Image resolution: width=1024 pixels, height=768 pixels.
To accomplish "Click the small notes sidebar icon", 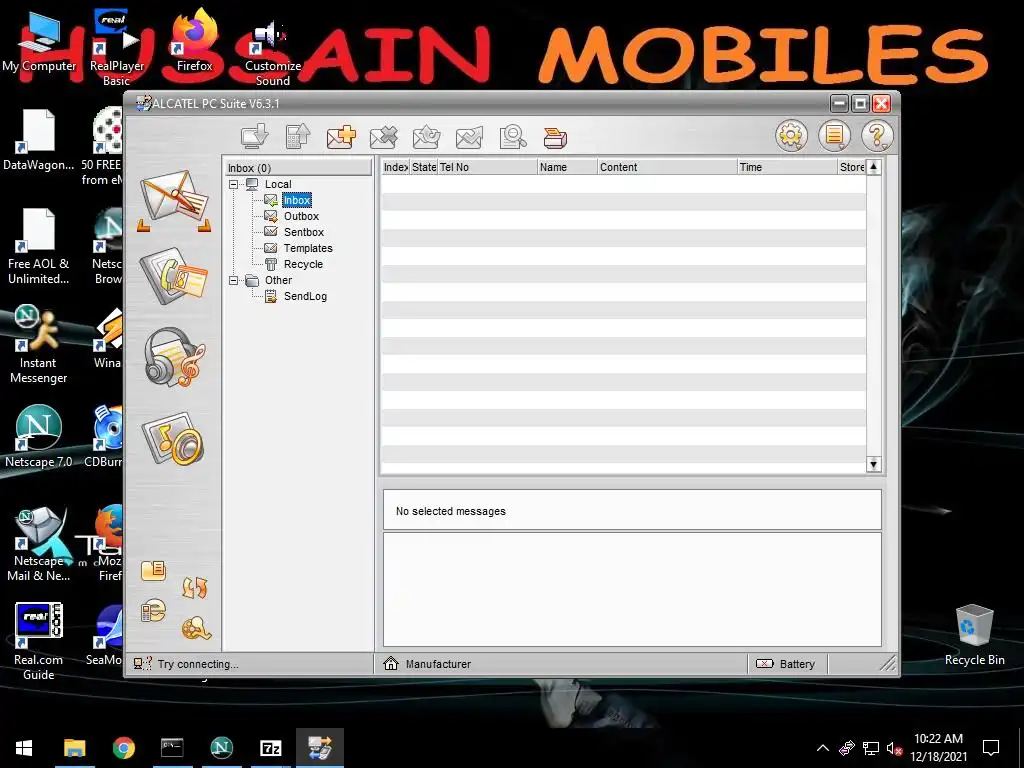I will tap(153, 570).
